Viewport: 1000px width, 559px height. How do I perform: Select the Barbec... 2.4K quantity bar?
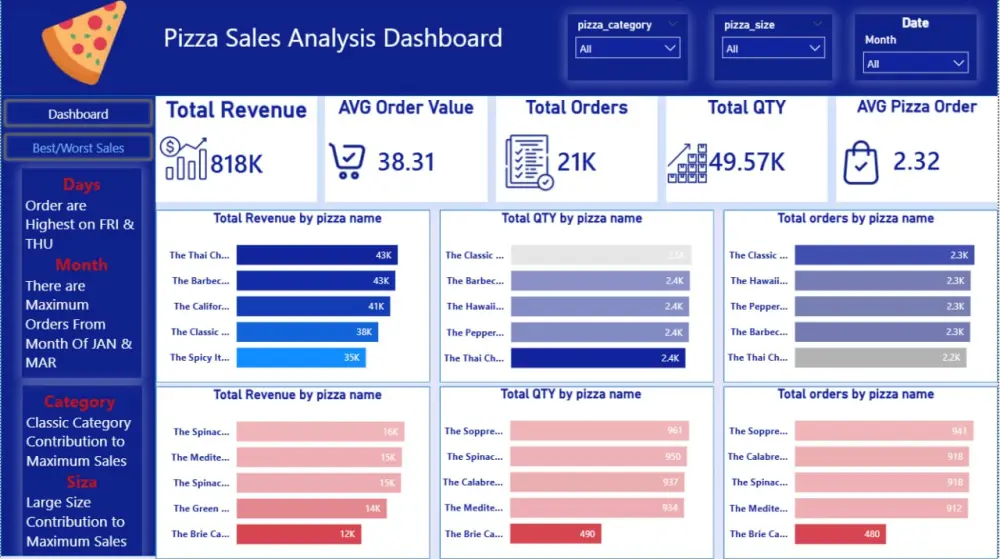pos(600,280)
